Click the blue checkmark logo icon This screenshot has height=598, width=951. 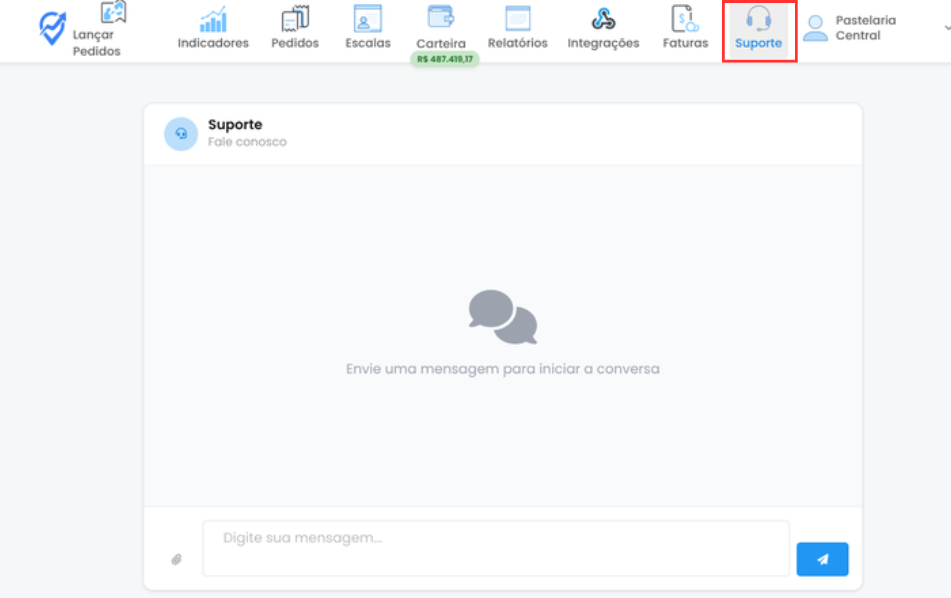pyautogui.click(x=52, y=28)
